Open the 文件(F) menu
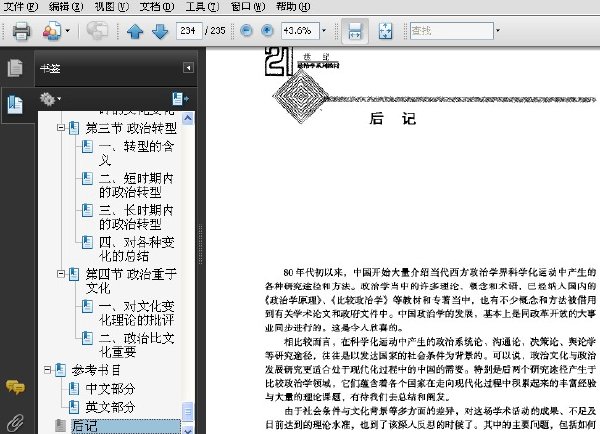Image resolution: width=600 pixels, height=434 pixels. point(20,6)
